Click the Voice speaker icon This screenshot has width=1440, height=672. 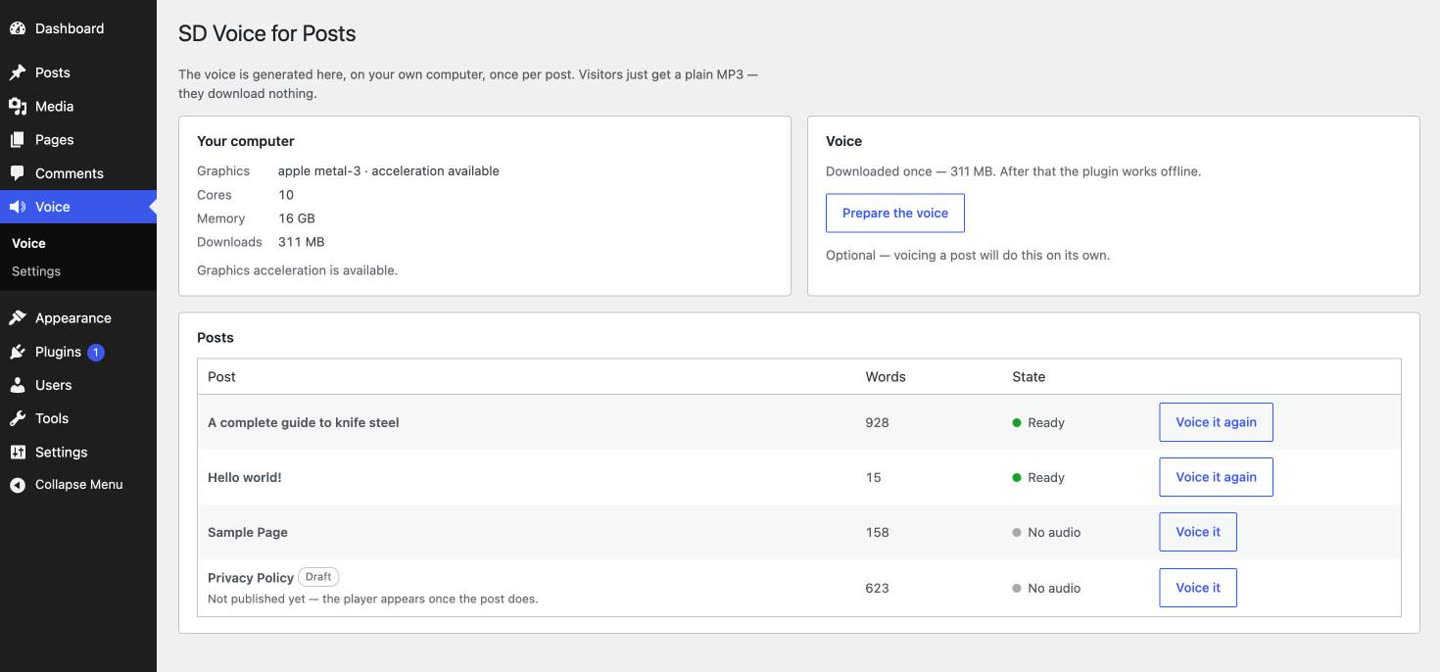point(17,207)
